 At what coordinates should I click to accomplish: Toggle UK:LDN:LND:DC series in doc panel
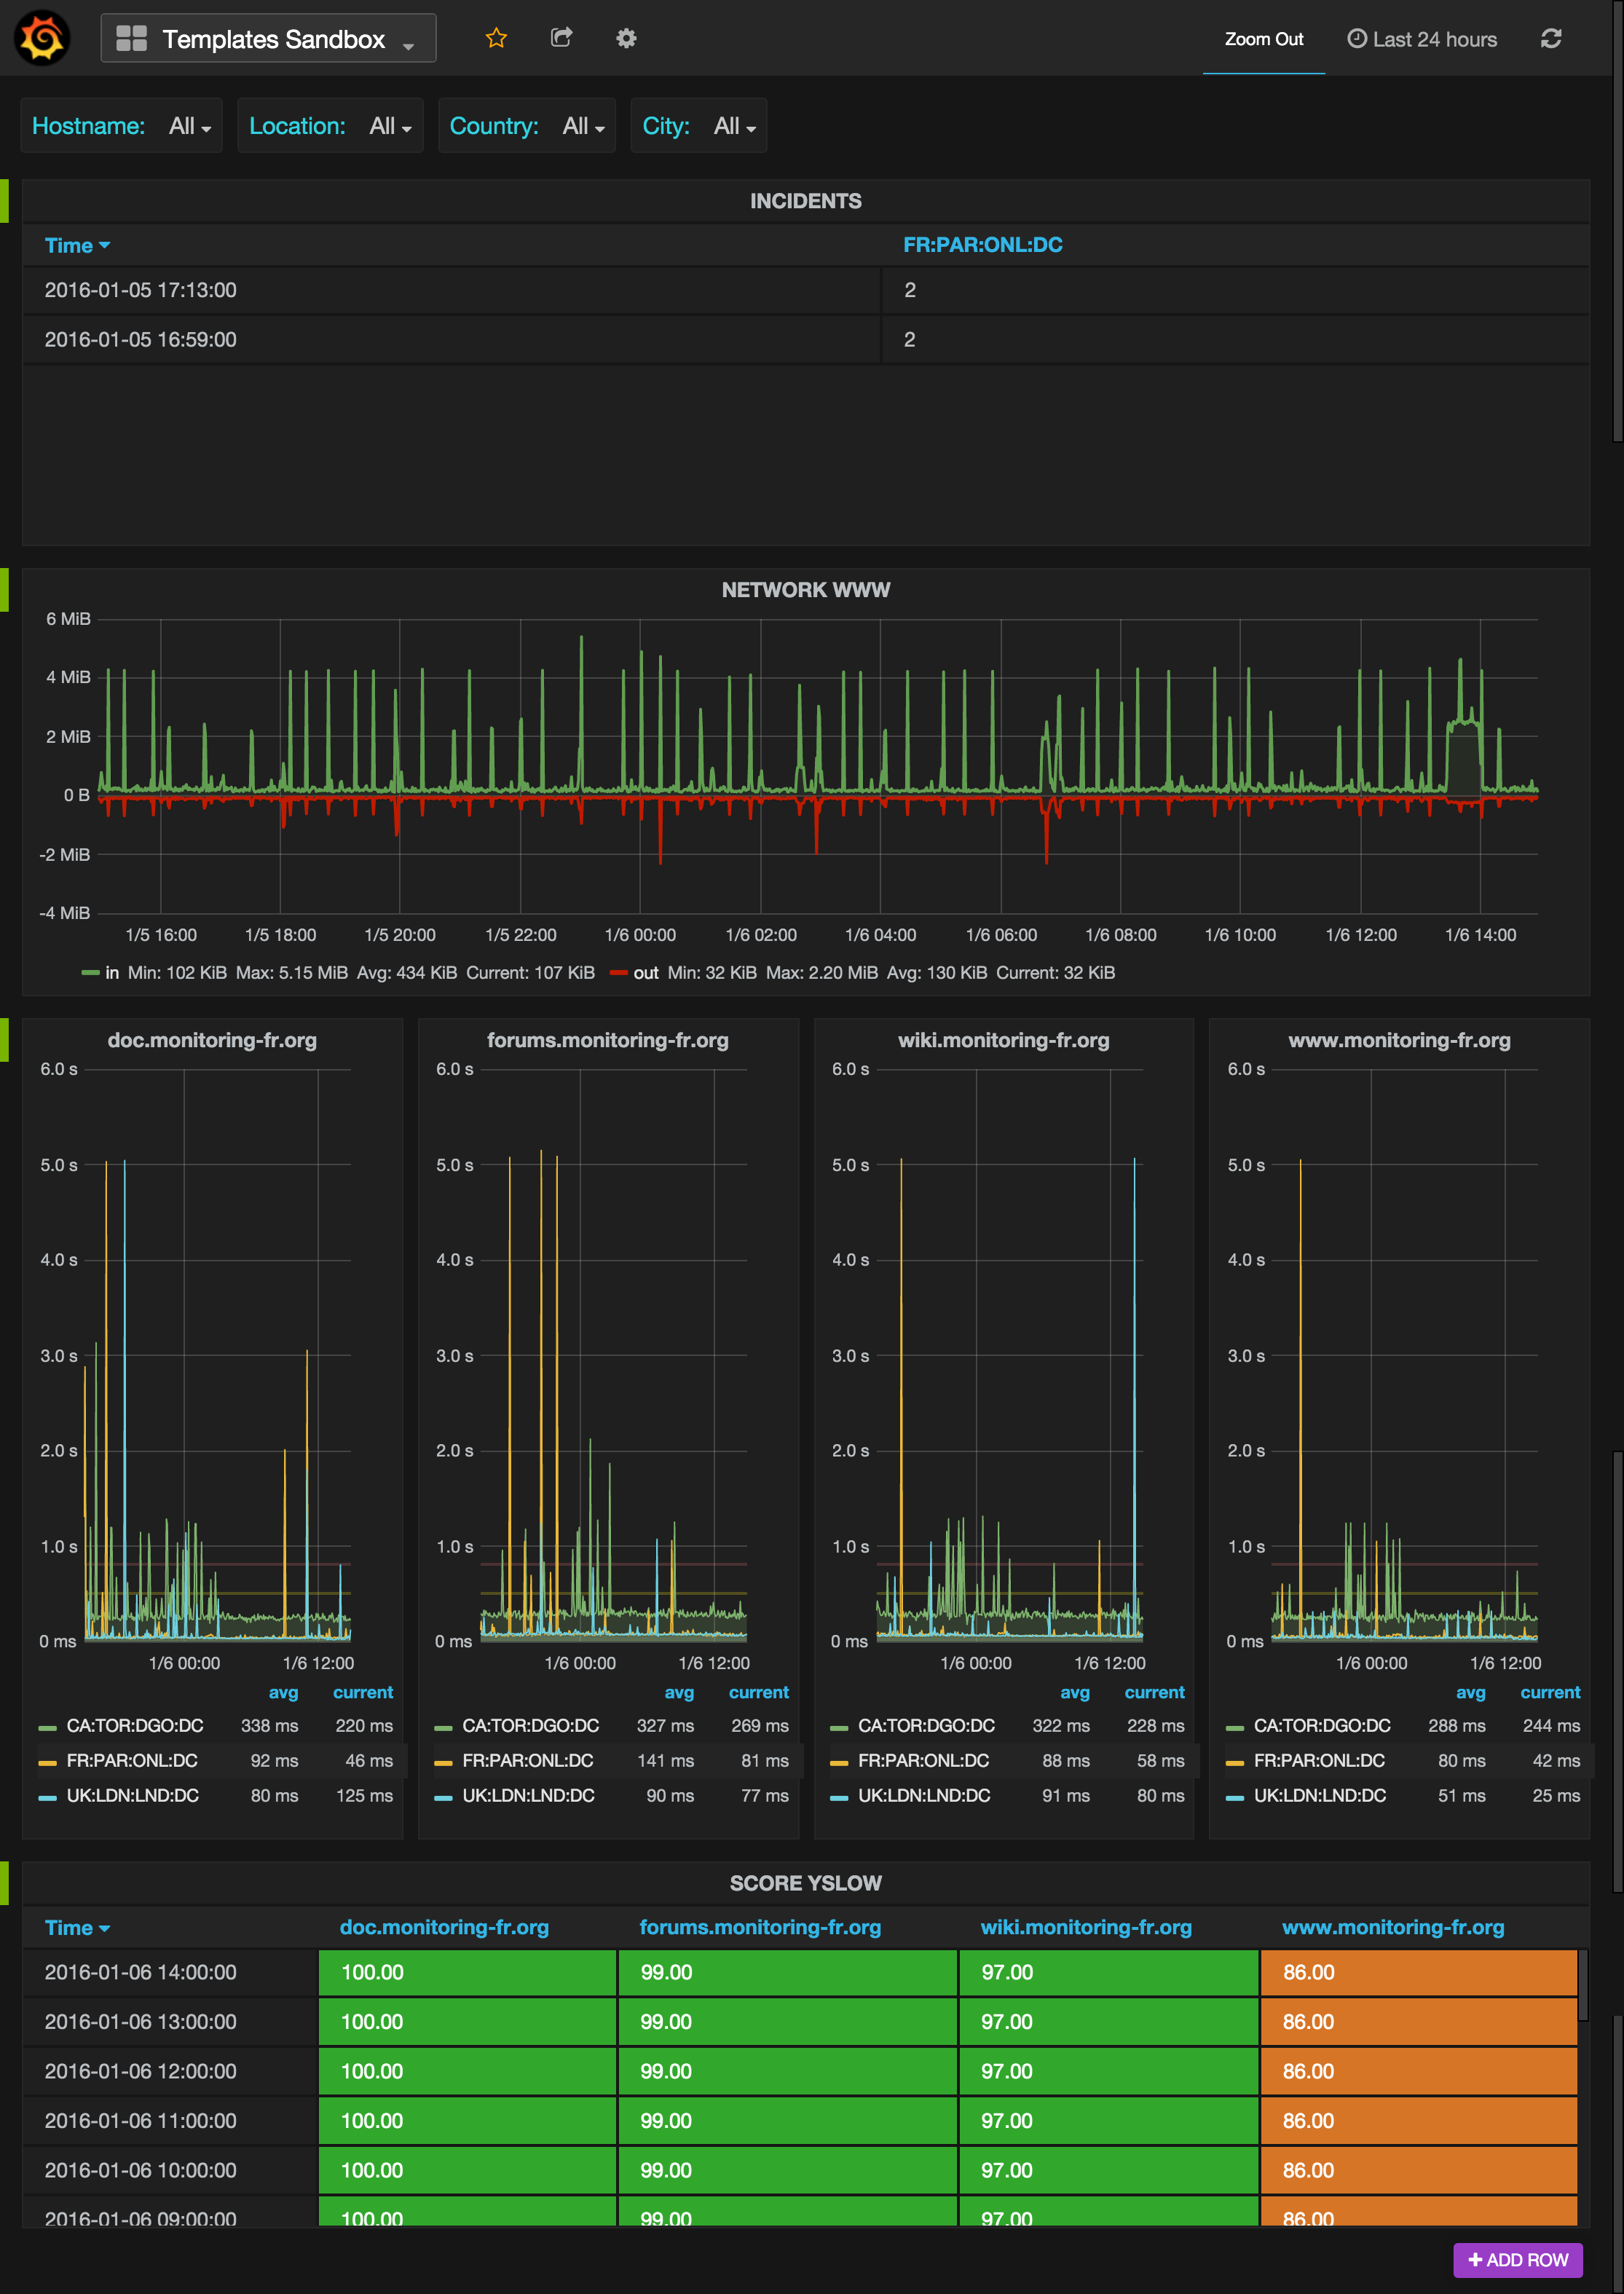[132, 1796]
